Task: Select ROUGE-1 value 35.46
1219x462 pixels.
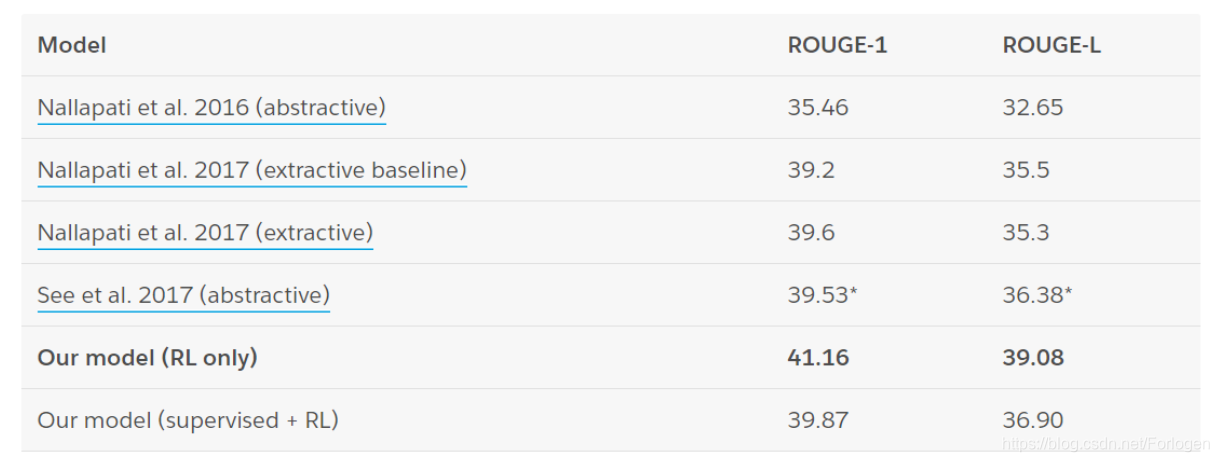Action: tap(818, 107)
